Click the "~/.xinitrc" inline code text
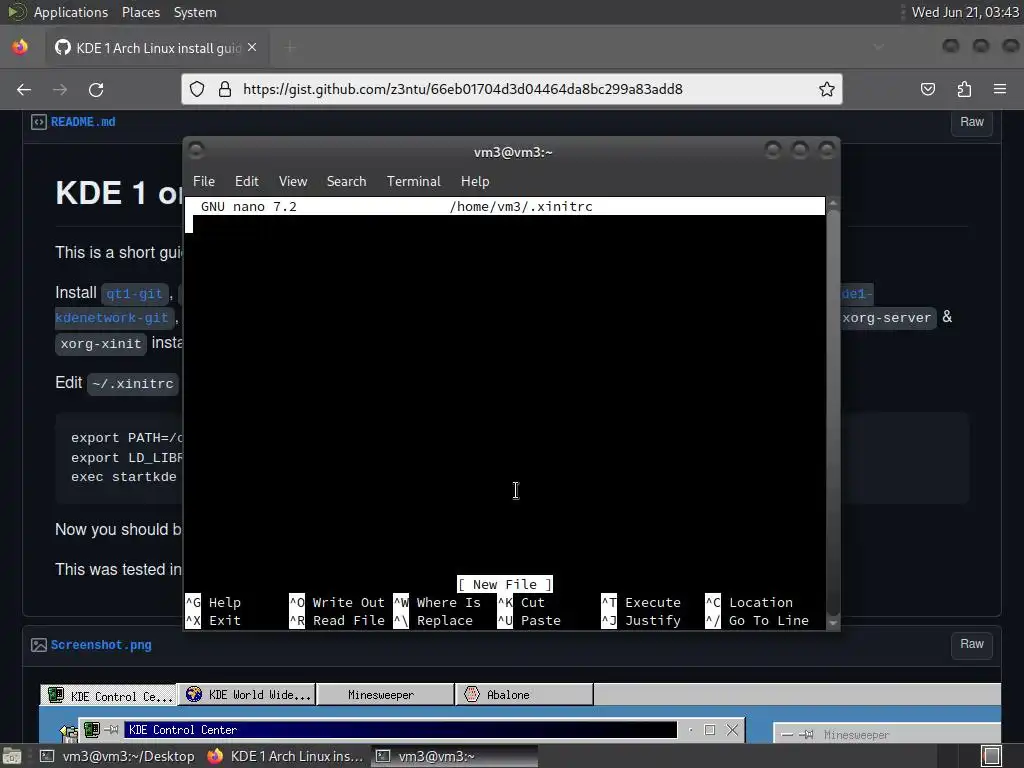 (x=133, y=383)
